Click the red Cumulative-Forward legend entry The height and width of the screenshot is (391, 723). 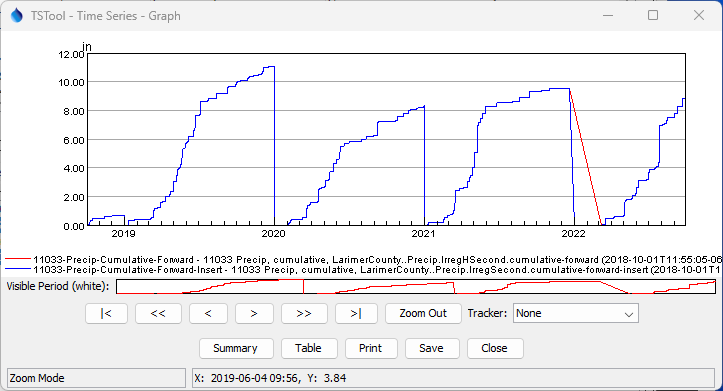[363, 260]
